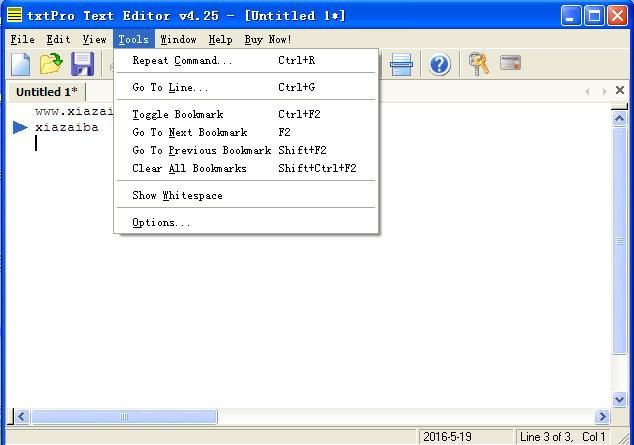This screenshot has height=445, width=634.
Task: Select Go To Previous Bookmark
Action: 246,150
